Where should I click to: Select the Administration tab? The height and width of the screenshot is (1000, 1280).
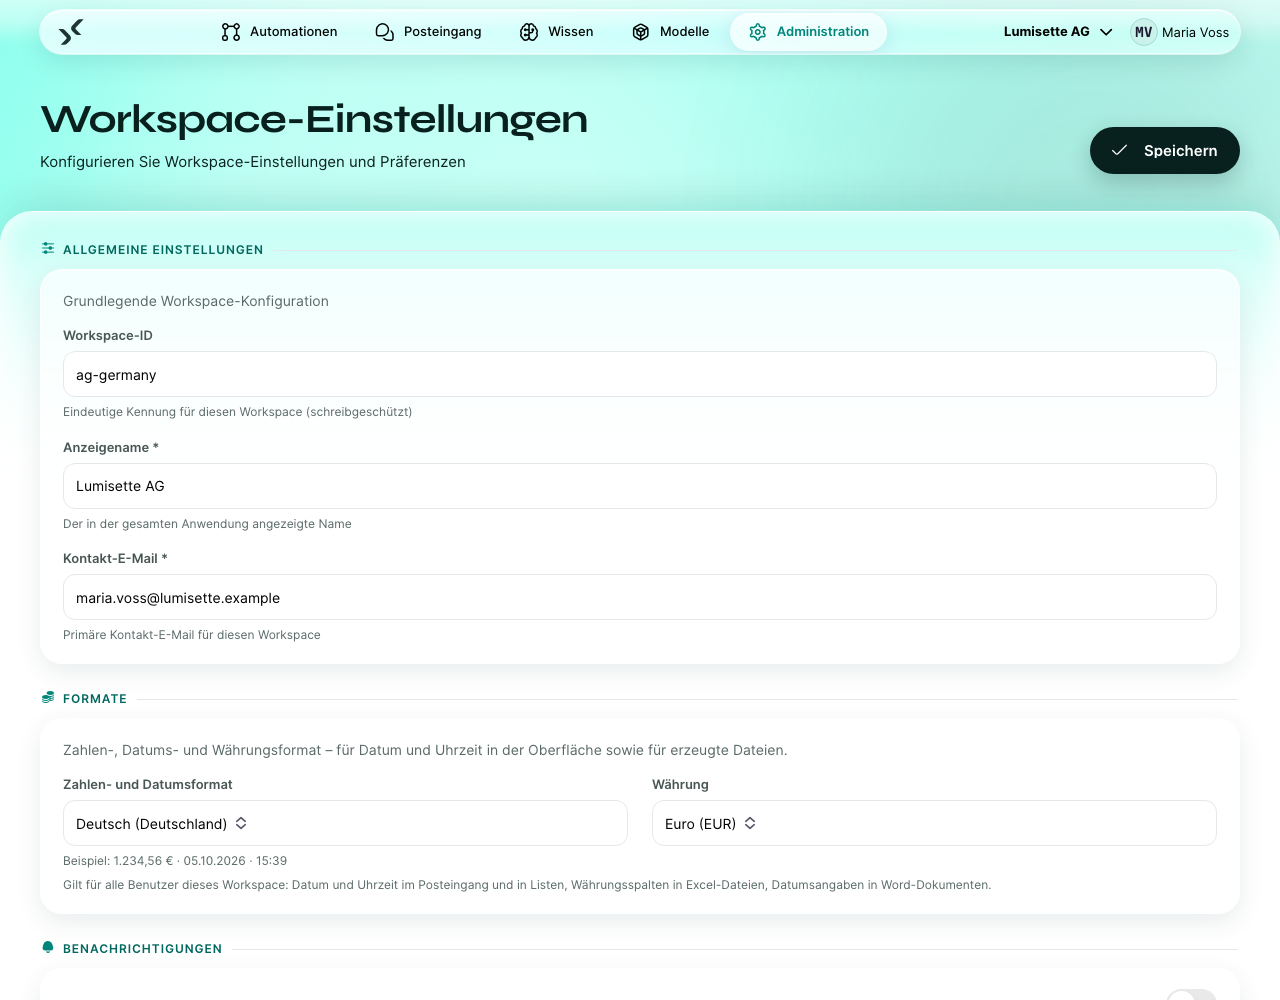(808, 32)
